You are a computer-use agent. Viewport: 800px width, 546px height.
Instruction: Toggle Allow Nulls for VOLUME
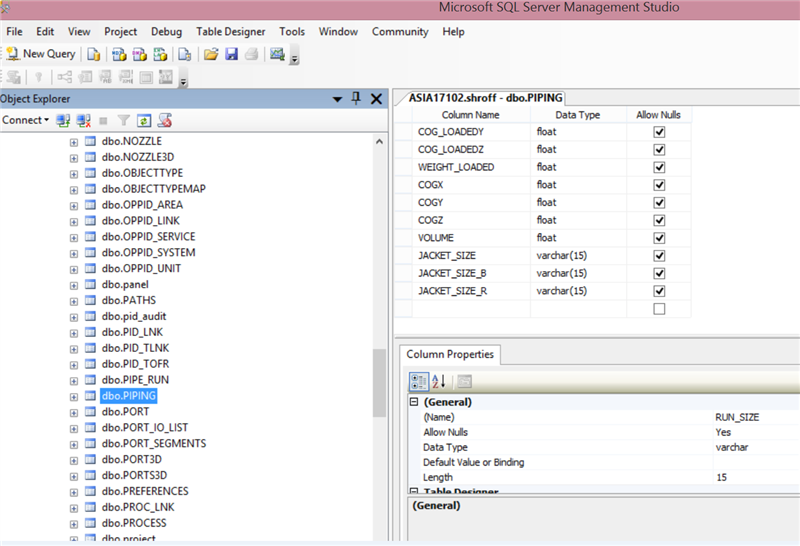tap(659, 238)
